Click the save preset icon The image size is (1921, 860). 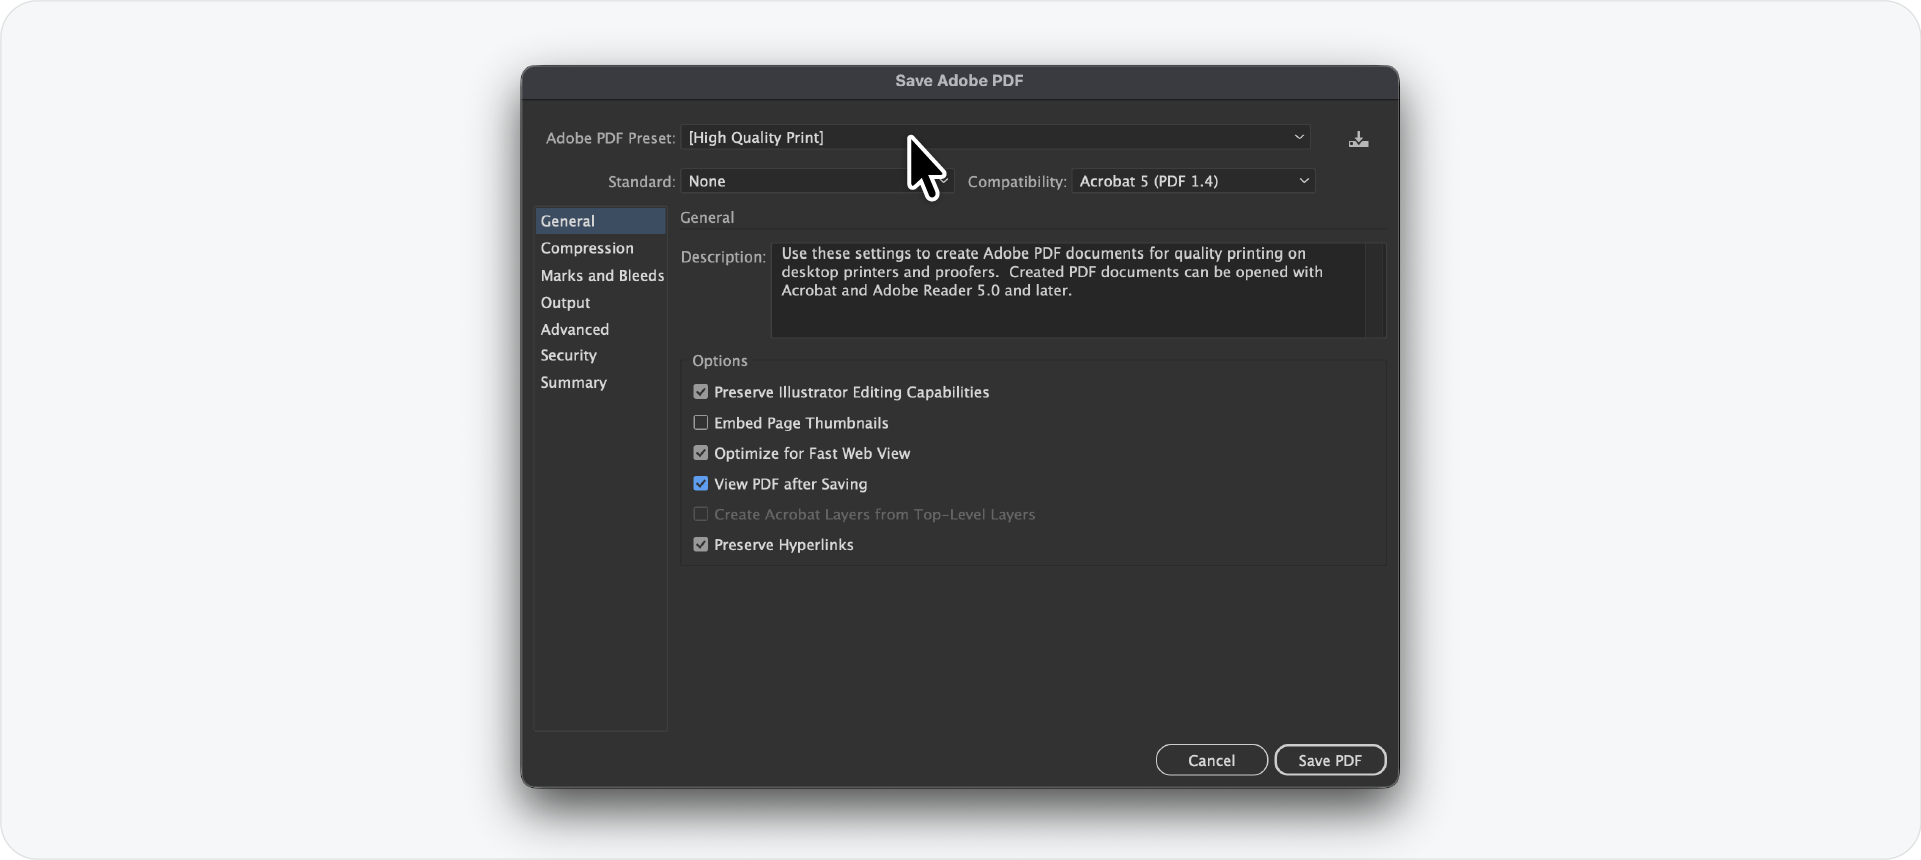click(1358, 139)
